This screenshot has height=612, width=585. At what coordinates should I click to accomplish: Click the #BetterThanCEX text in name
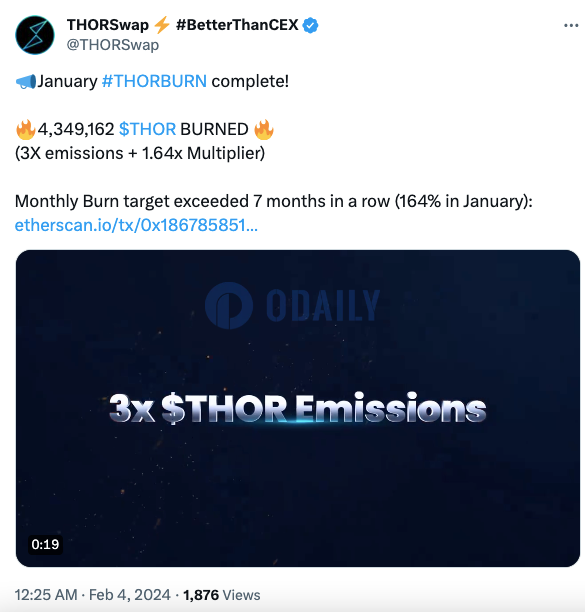click(x=237, y=25)
